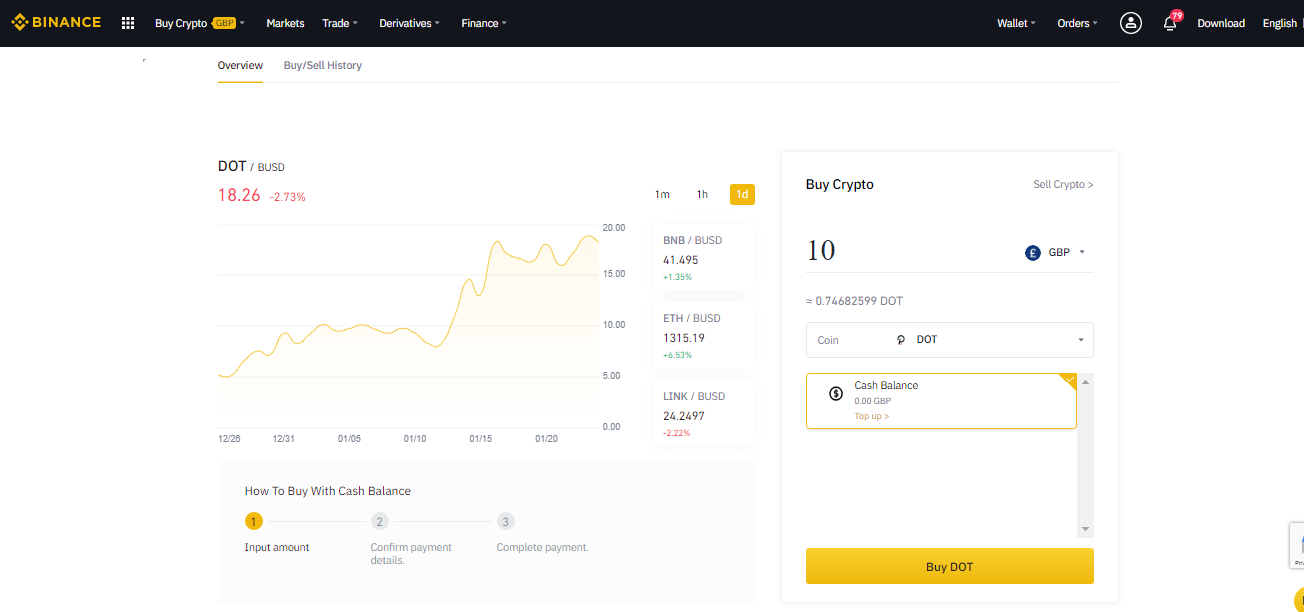Expand the Finance menu
This screenshot has height=612, width=1304.
(x=484, y=23)
